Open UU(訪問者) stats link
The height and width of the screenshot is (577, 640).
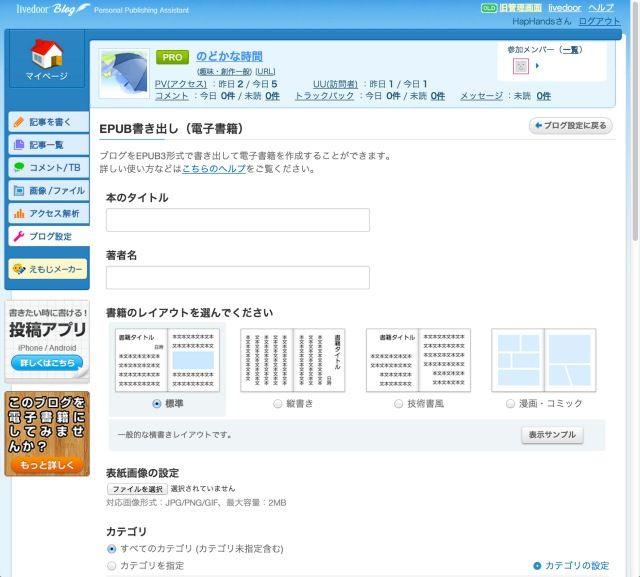tap(335, 84)
